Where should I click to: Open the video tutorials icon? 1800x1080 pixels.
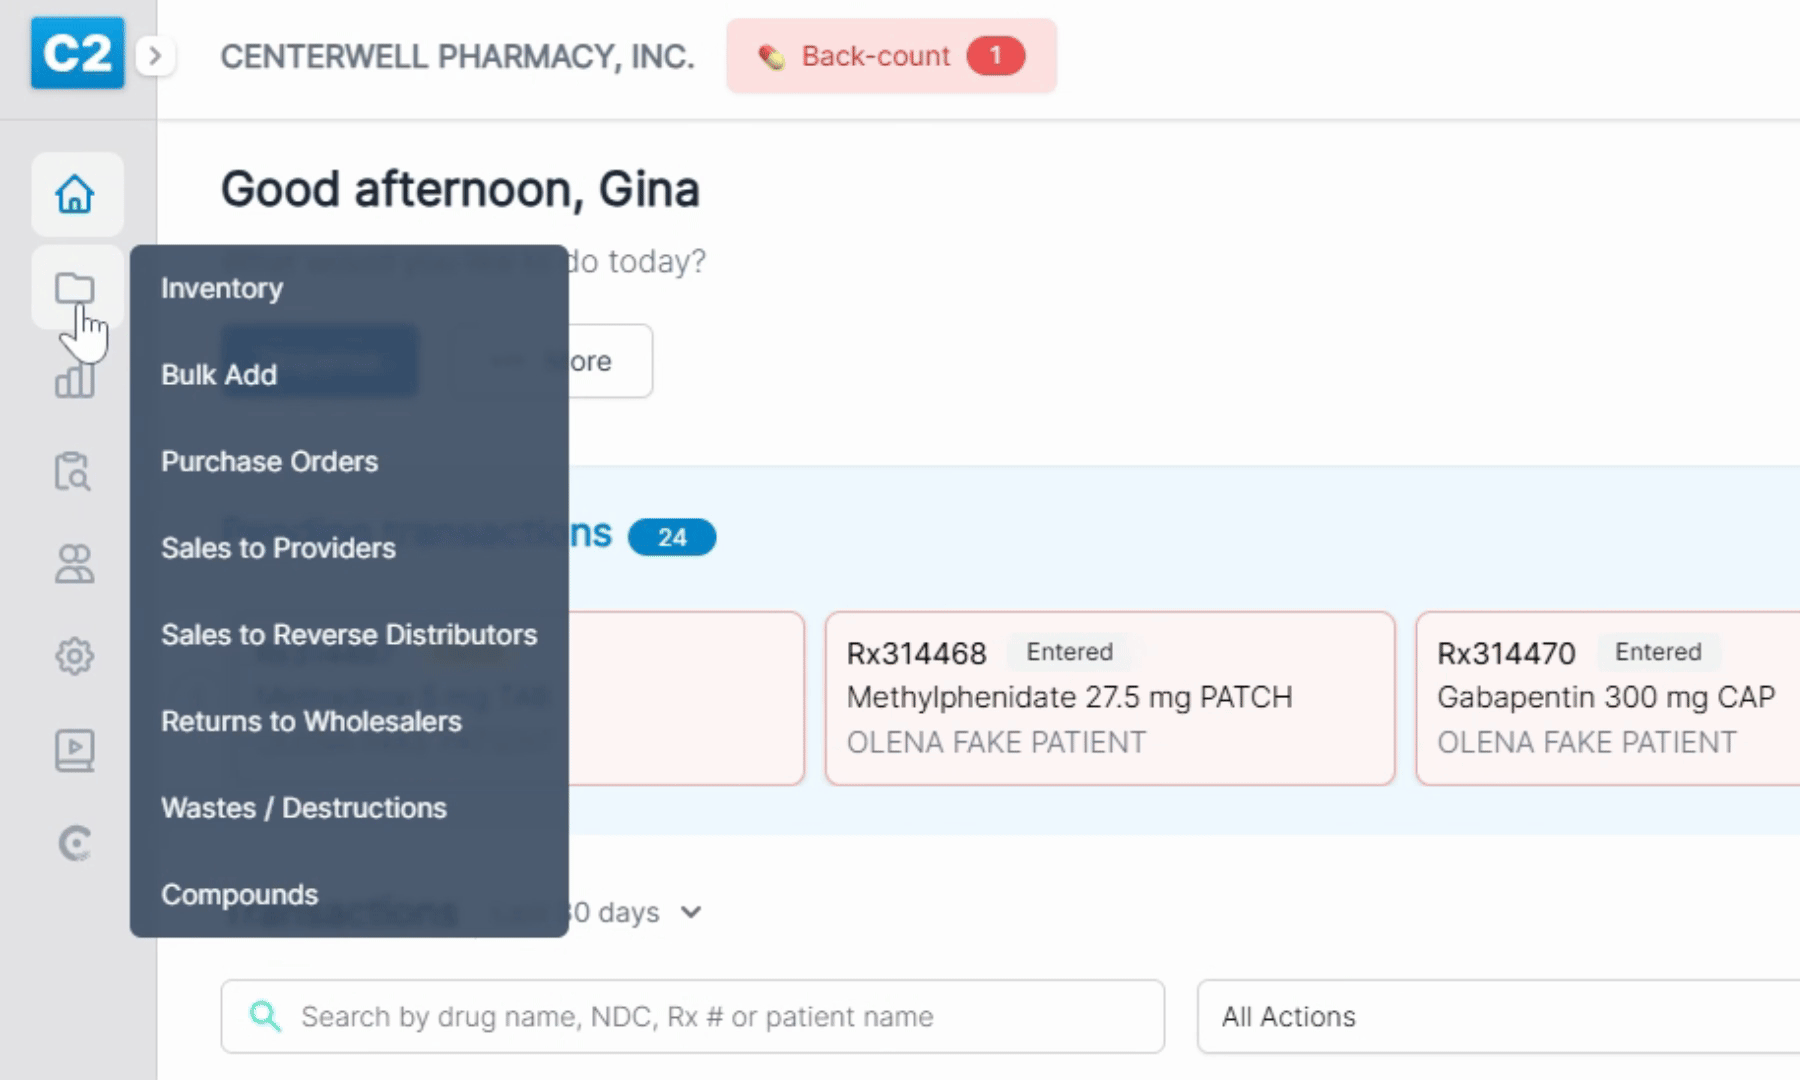pos(75,750)
